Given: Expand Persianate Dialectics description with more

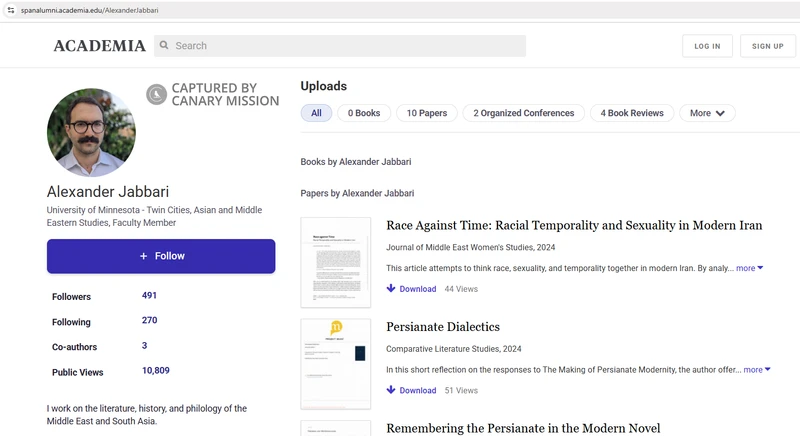Looking at the screenshot, I should click(x=756, y=369).
